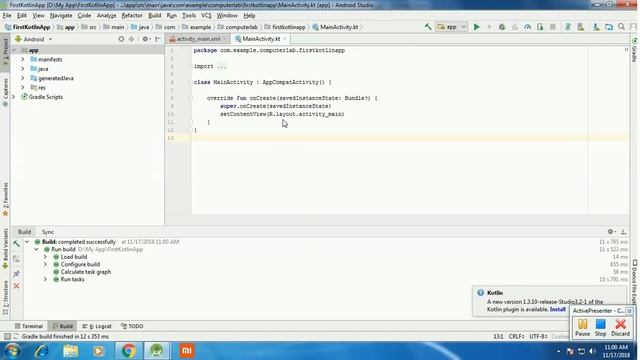Open the AVD Manager icon

[x=580, y=27]
